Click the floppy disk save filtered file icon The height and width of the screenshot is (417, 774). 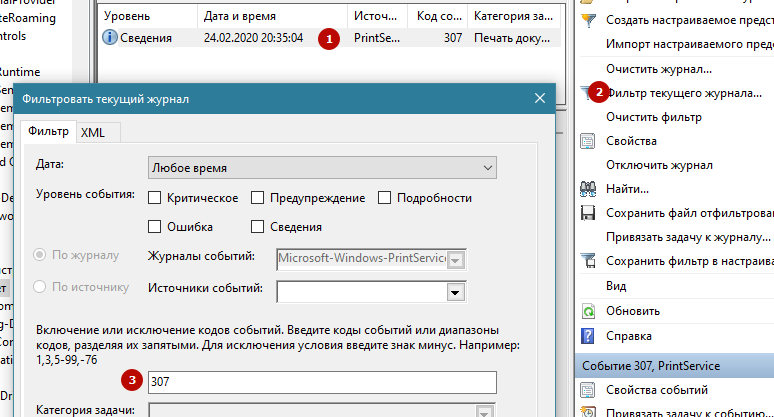click(x=589, y=213)
